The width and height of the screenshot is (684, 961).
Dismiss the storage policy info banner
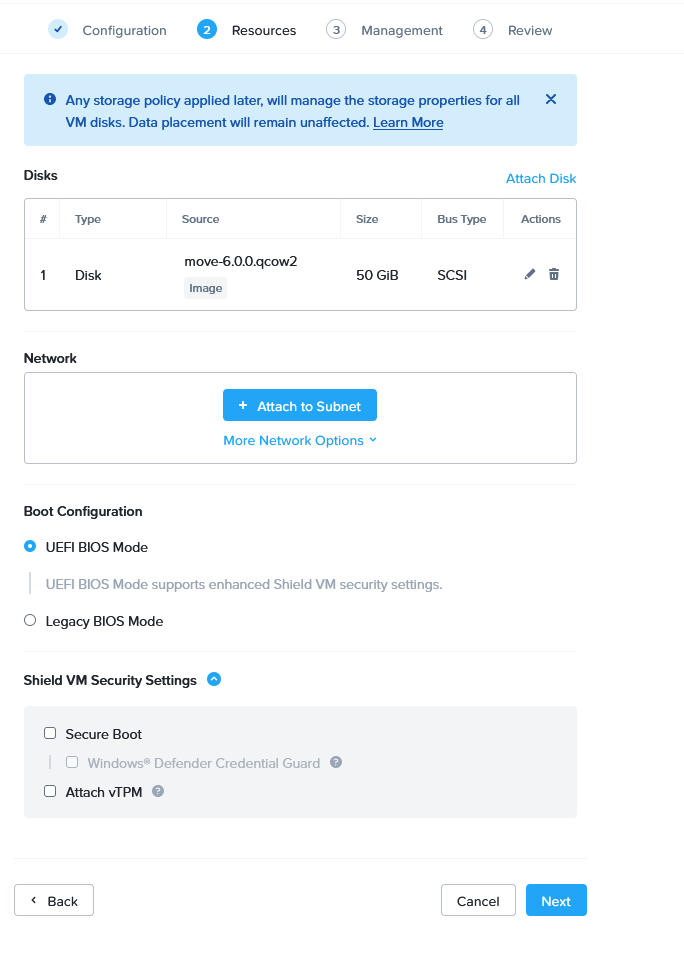tap(551, 99)
